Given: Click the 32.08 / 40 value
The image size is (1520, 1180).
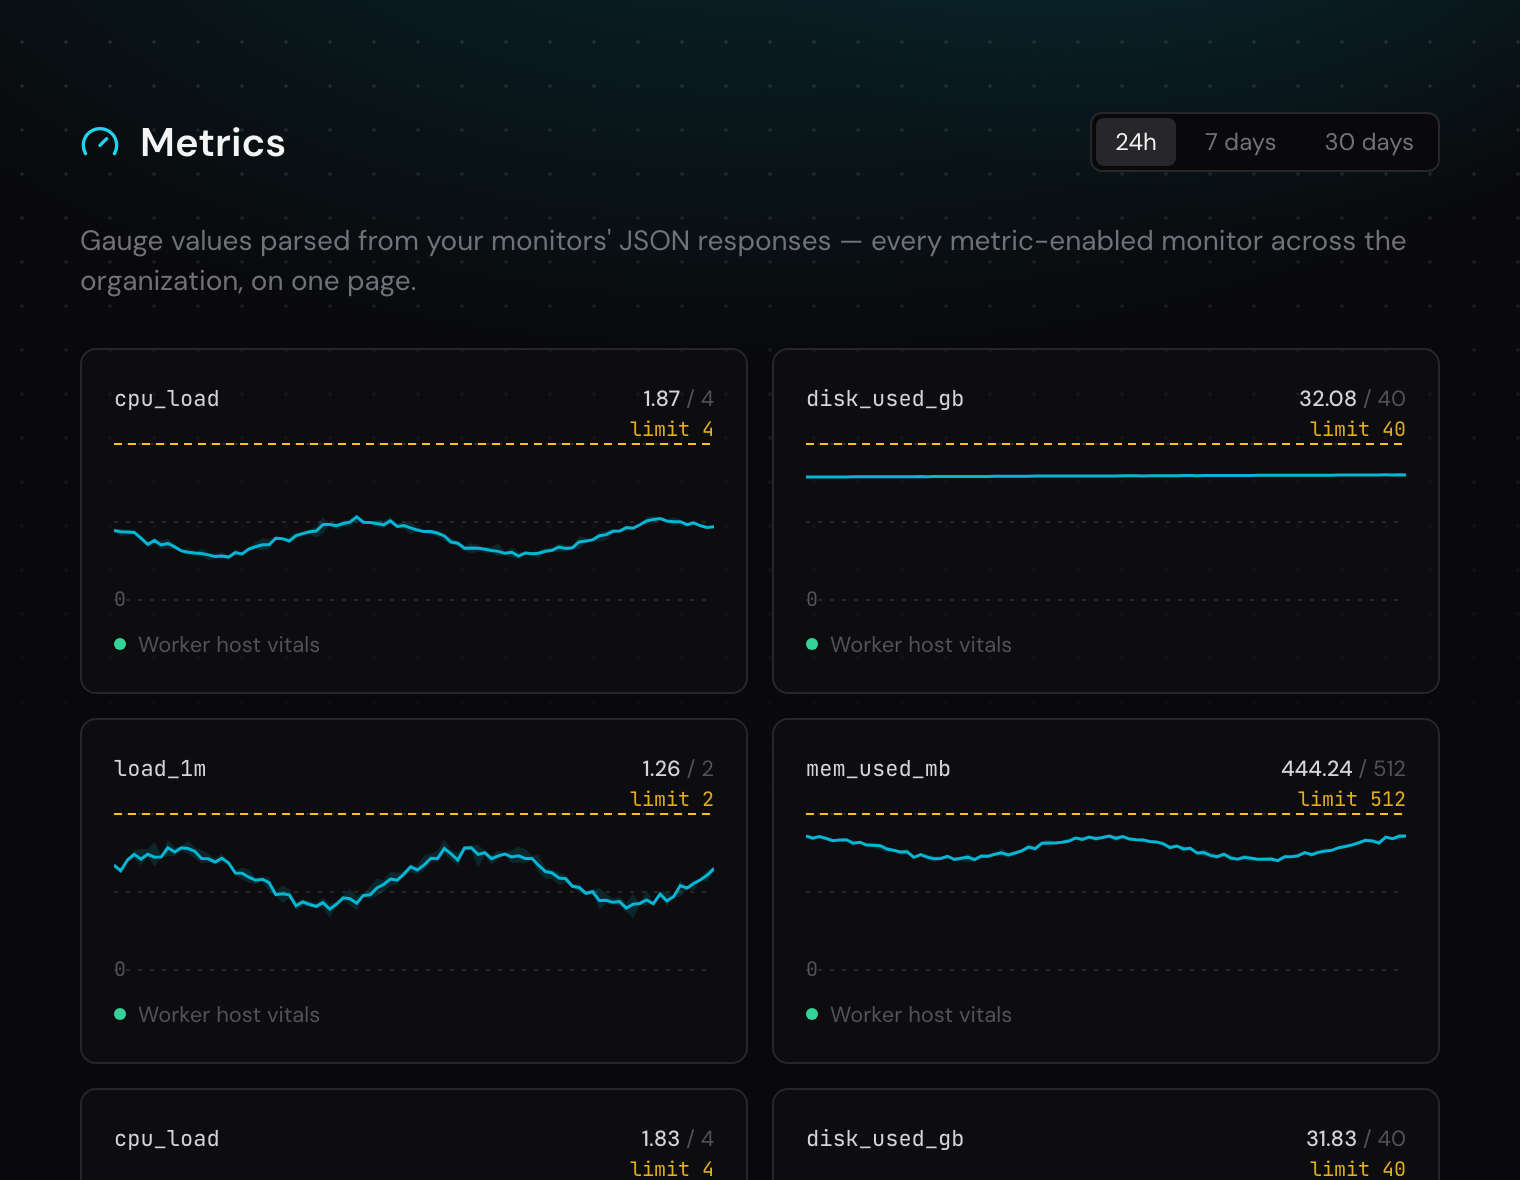Looking at the screenshot, I should 1352,399.
